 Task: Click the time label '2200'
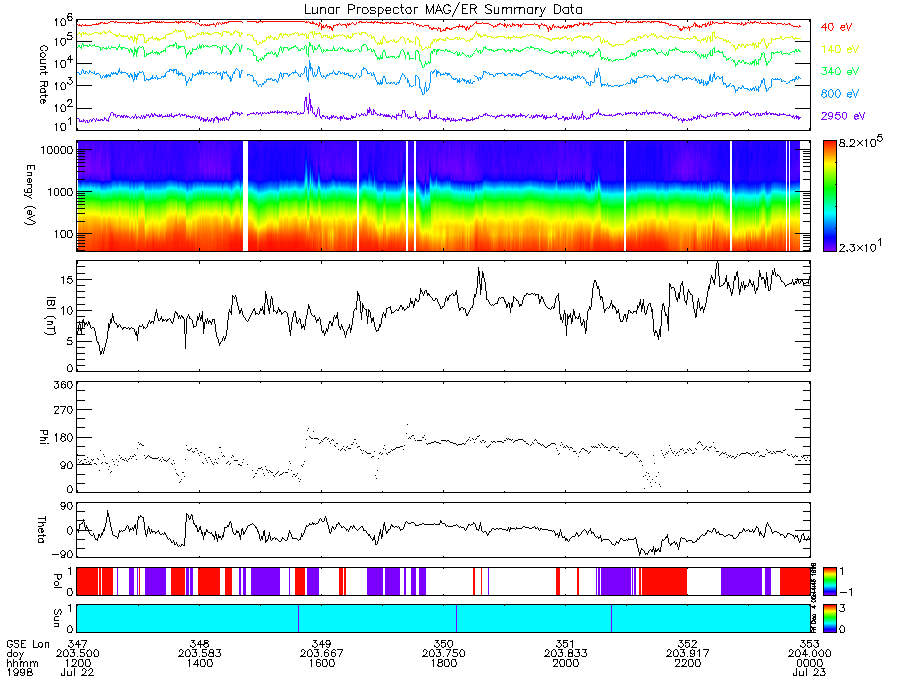coord(688,663)
